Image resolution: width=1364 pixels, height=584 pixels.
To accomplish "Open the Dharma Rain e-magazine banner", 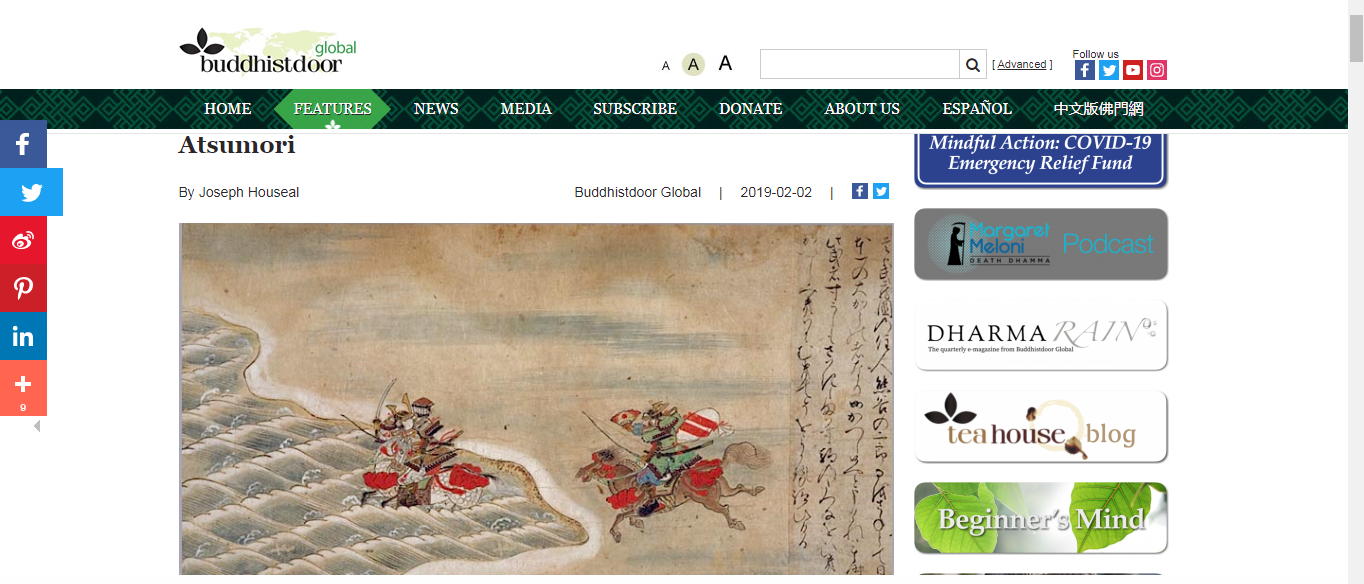I will [x=1041, y=335].
